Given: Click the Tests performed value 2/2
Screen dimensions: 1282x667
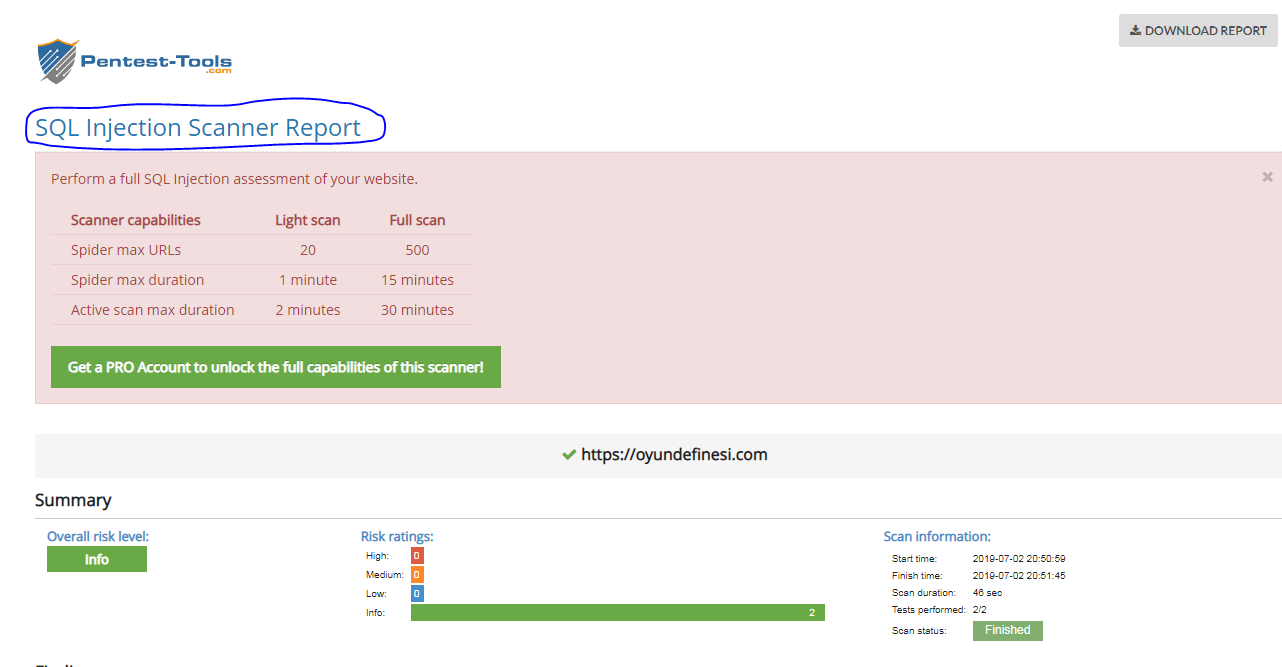Looking at the screenshot, I should coord(980,610).
